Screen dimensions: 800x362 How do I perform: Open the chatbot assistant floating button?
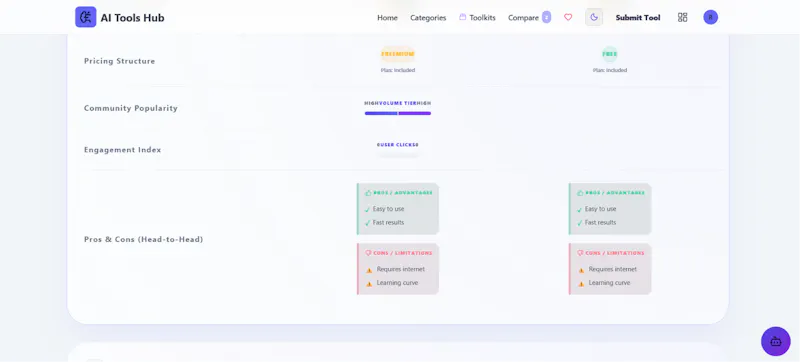coord(776,341)
